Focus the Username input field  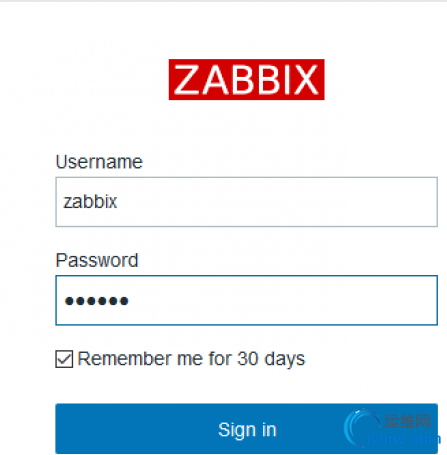246,202
